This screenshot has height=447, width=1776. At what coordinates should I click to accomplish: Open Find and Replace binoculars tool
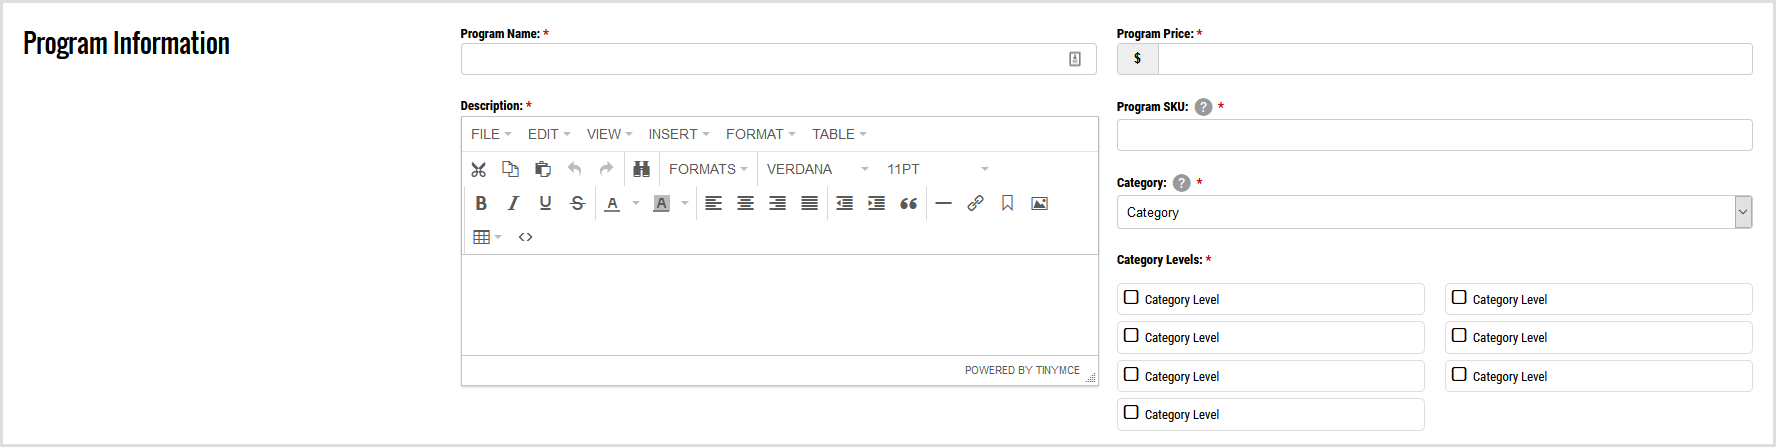[x=642, y=169]
